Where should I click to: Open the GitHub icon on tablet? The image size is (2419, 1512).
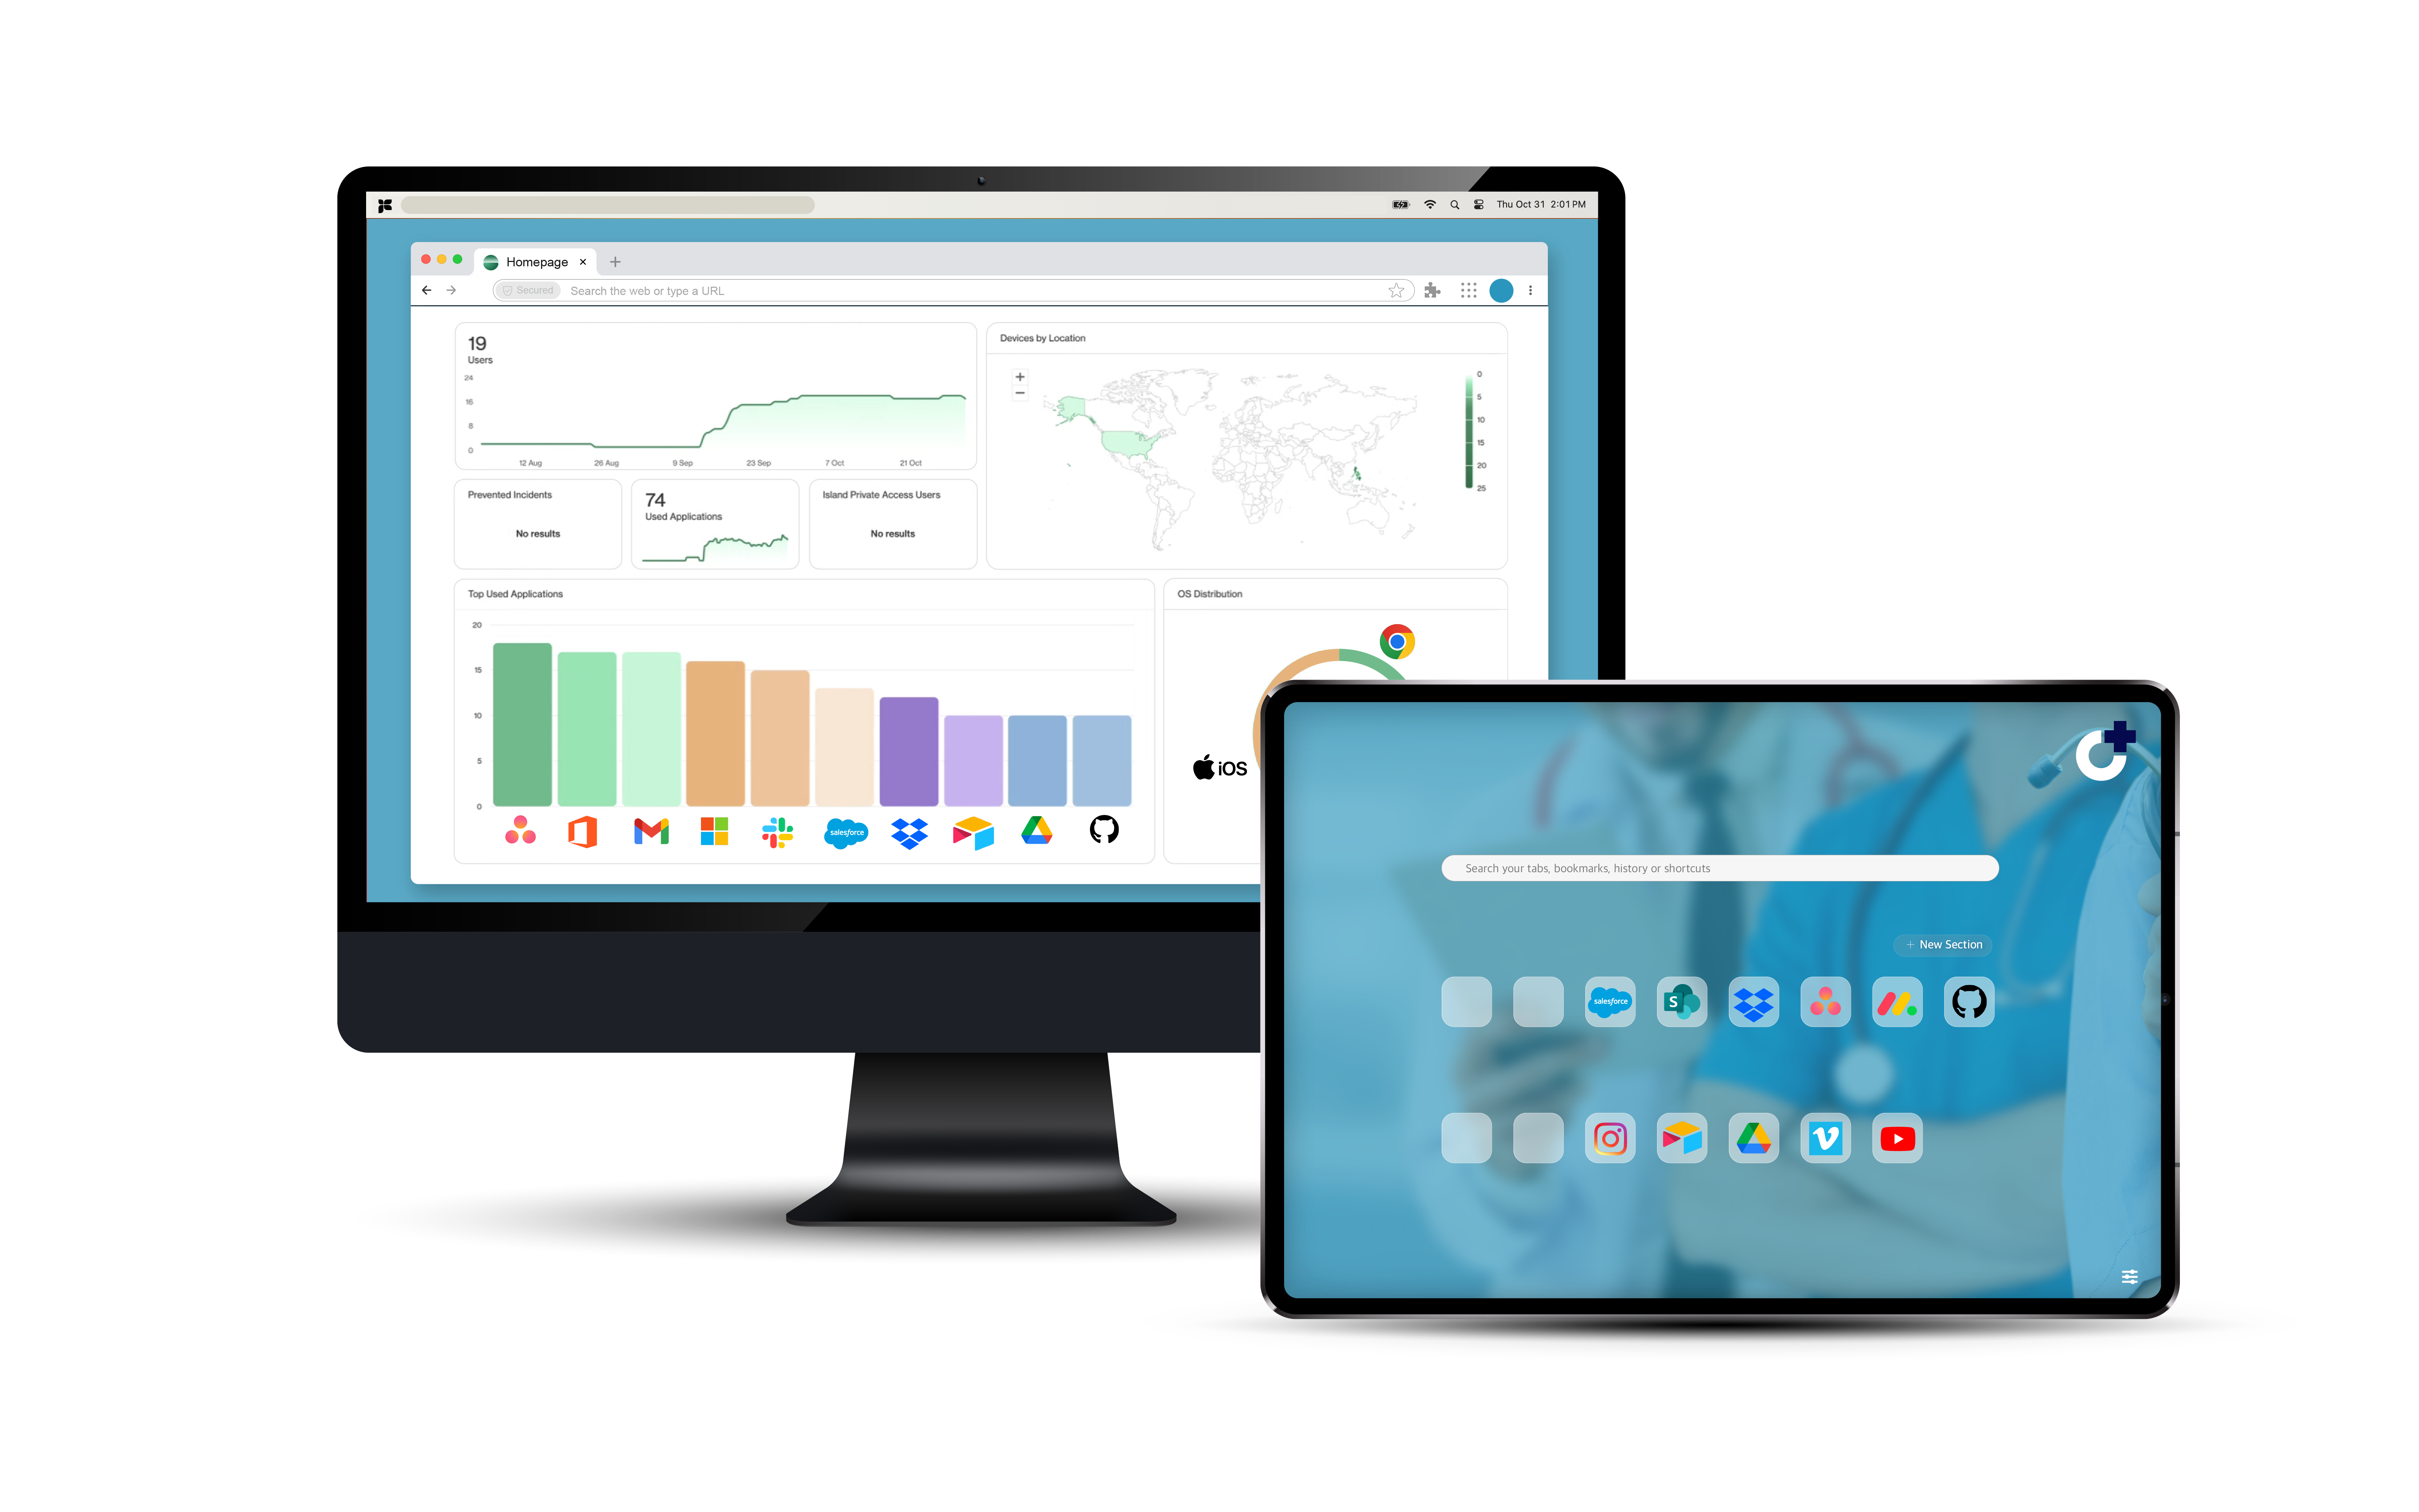coord(1970,1001)
